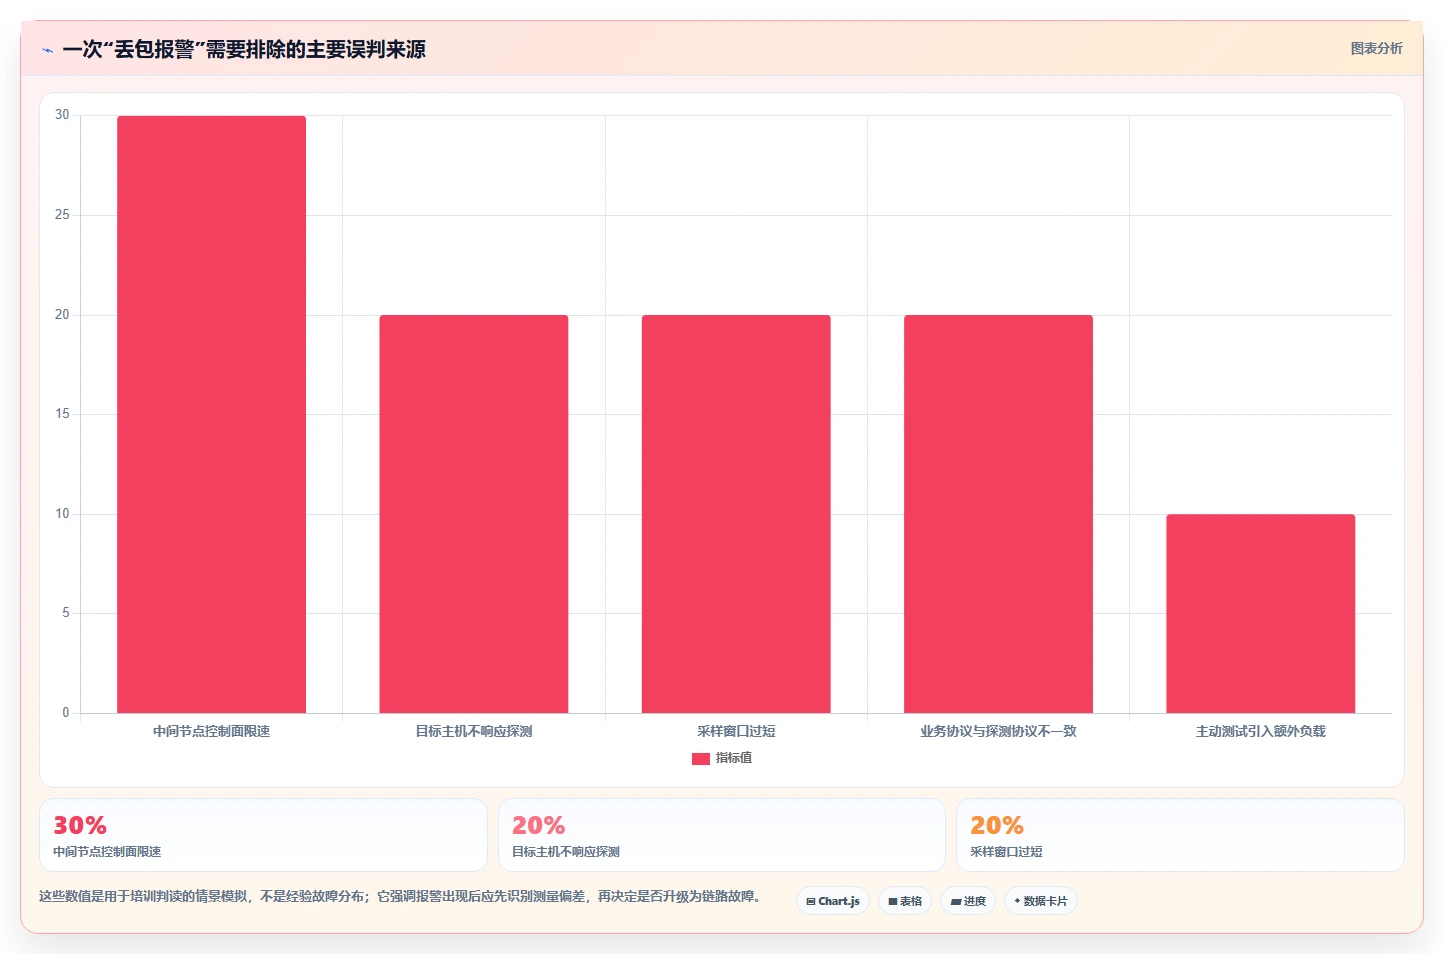Click the x-axis label 中间节点控制面限速
1444x954 pixels.
pyautogui.click(x=212, y=732)
